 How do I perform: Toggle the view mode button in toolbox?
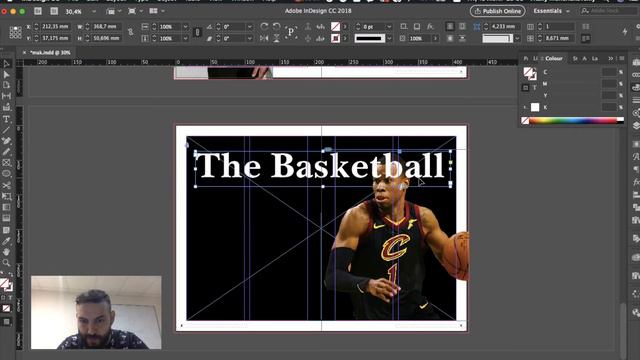pyautogui.click(x=6, y=322)
